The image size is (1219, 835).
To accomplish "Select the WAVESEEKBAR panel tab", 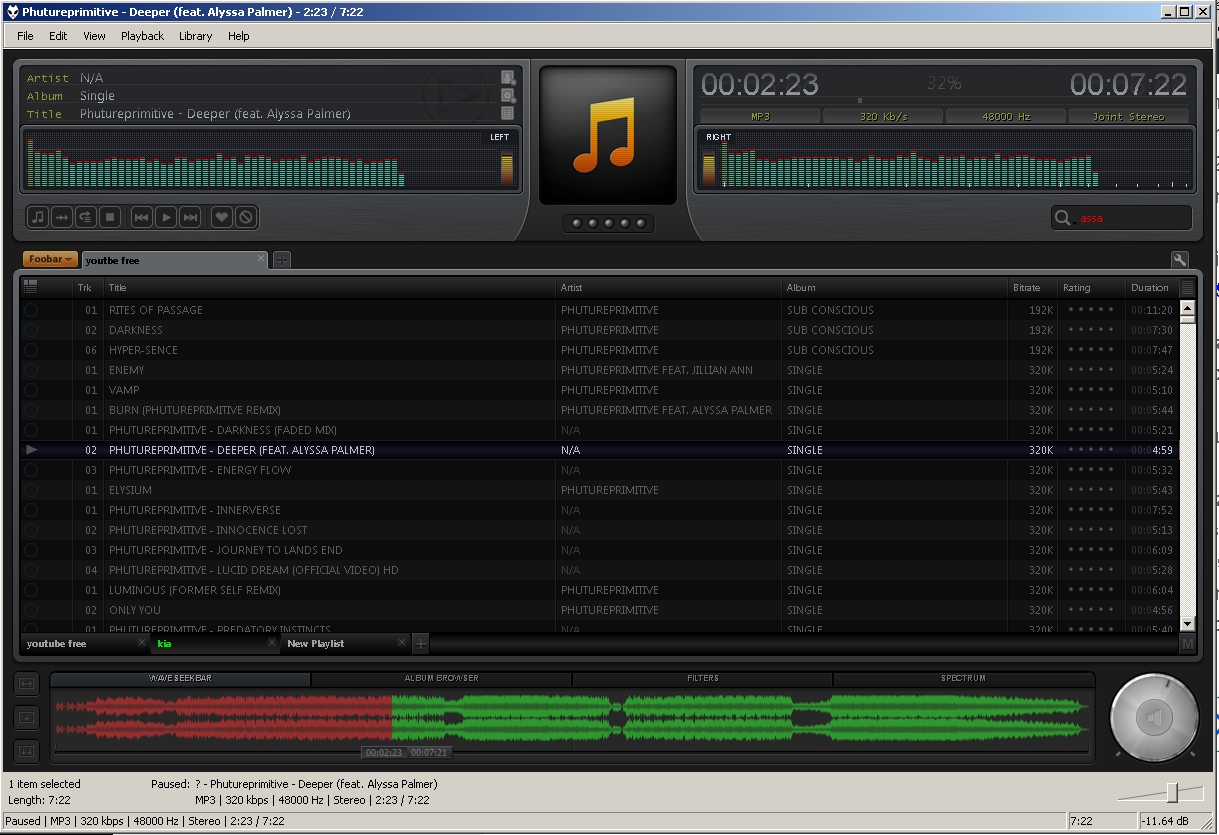I will coord(180,678).
